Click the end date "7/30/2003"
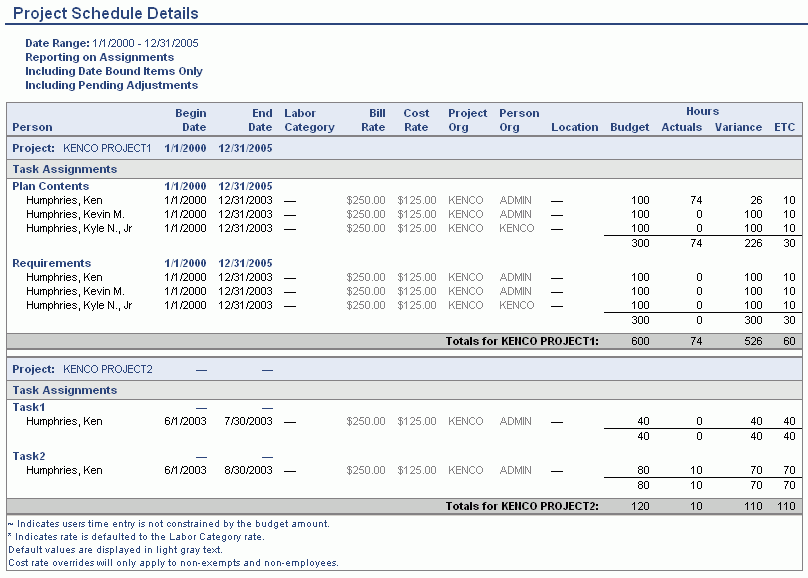The width and height of the screenshot is (808, 578). click(248, 421)
